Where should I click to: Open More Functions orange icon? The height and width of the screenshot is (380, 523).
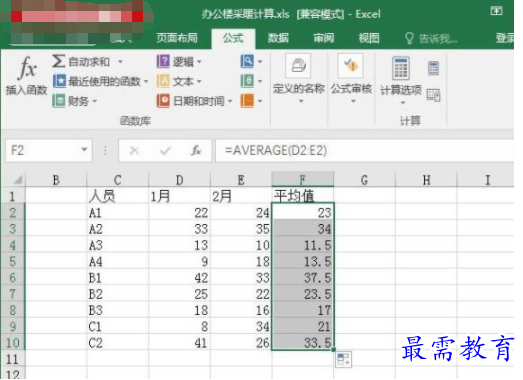click(247, 101)
